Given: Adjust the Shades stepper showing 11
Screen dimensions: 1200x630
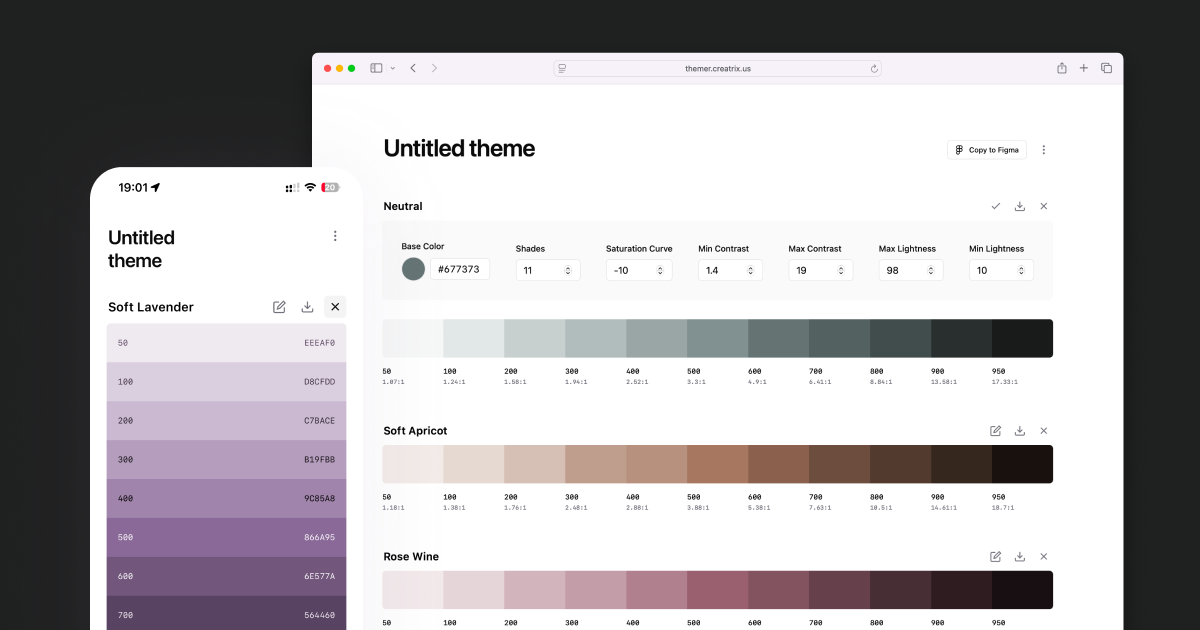Looking at the screenshot, I should coord(548,270).
